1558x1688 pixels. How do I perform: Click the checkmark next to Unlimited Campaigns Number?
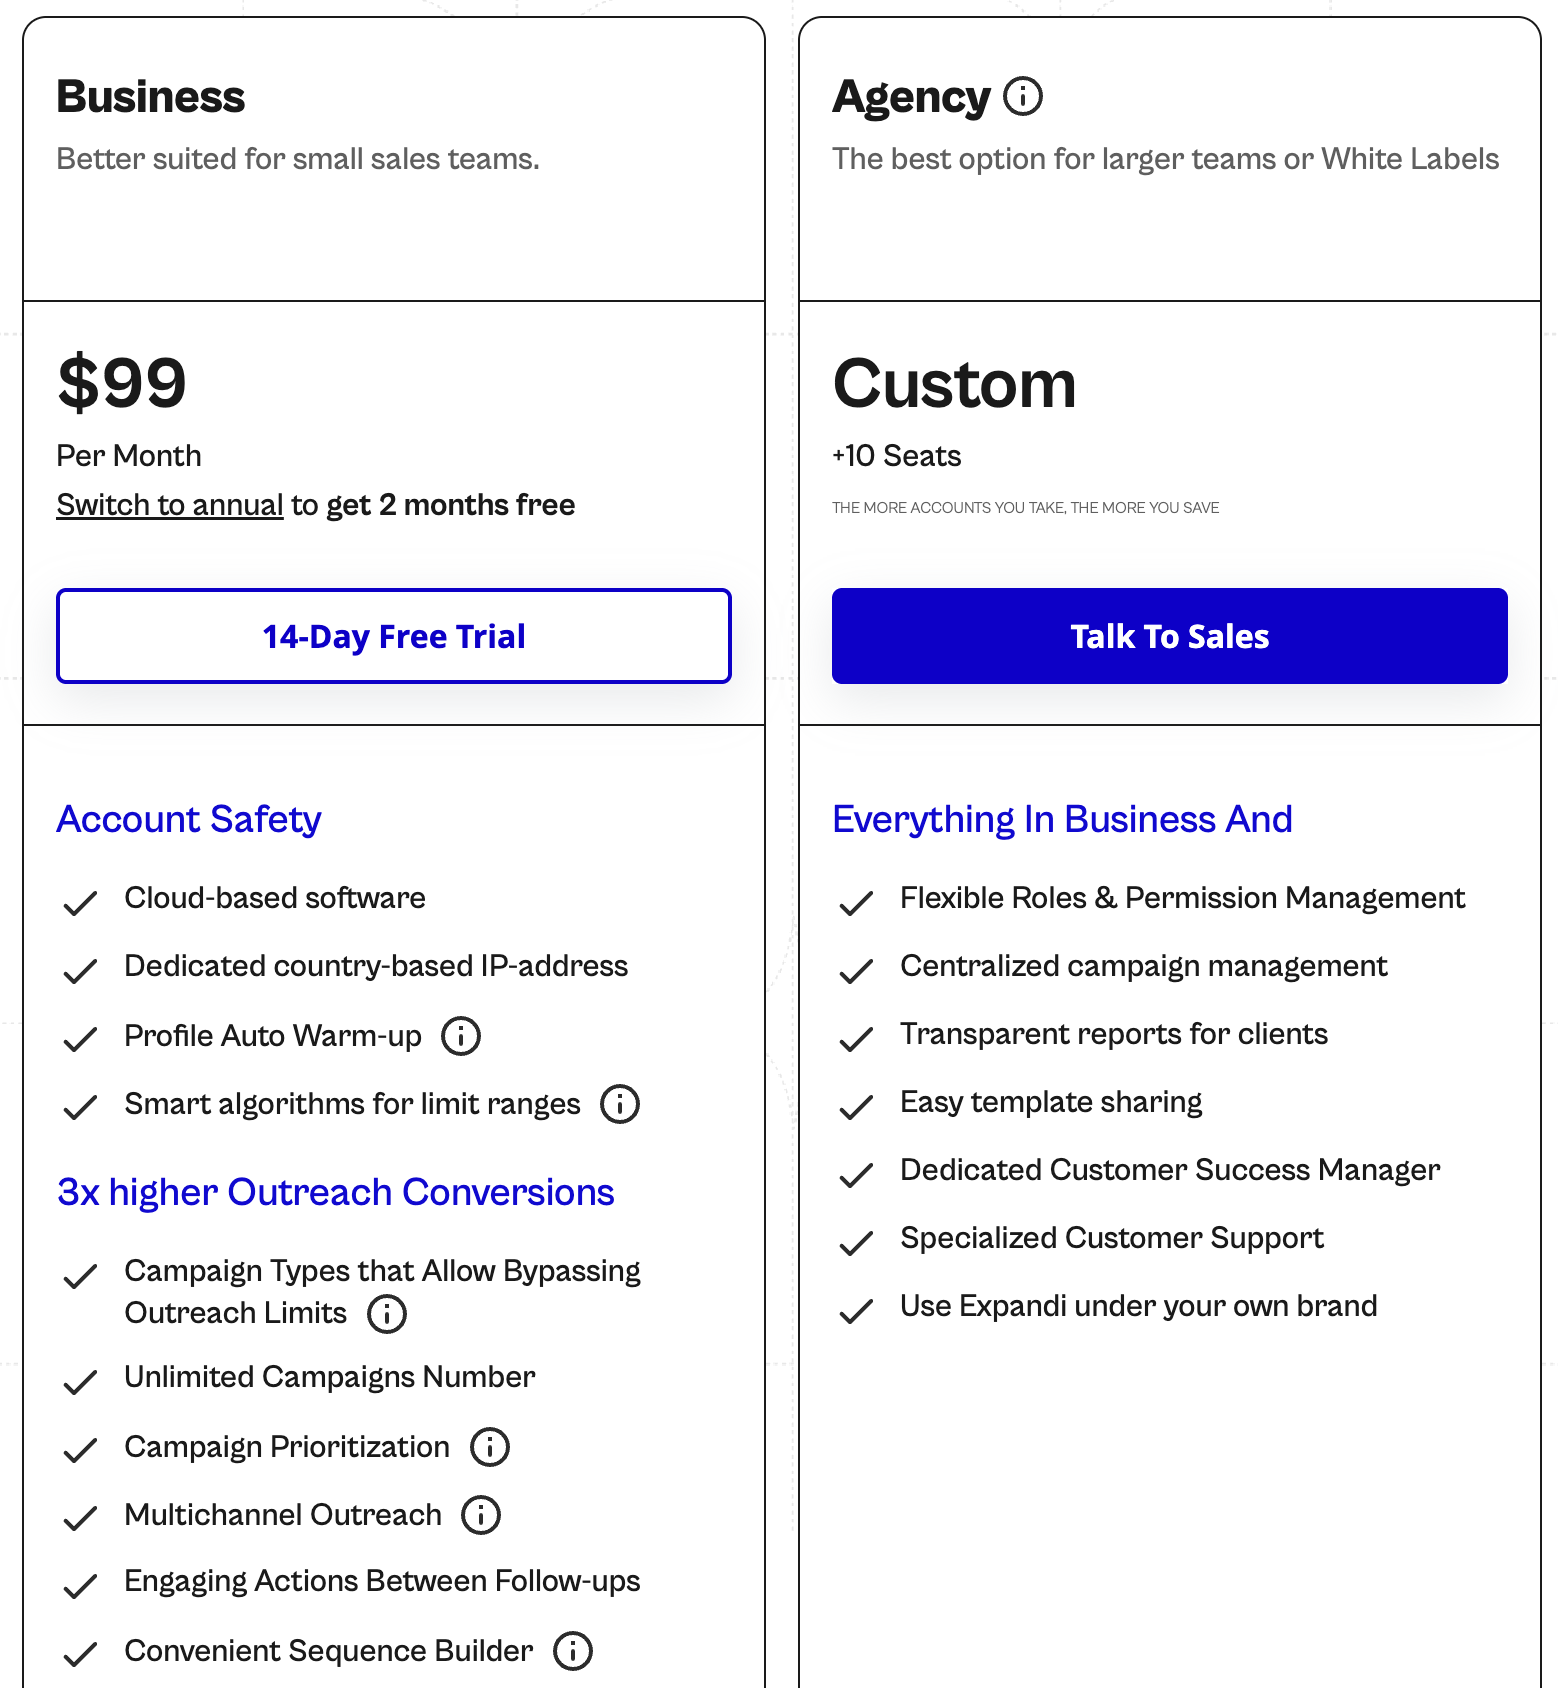(81, 1383)
